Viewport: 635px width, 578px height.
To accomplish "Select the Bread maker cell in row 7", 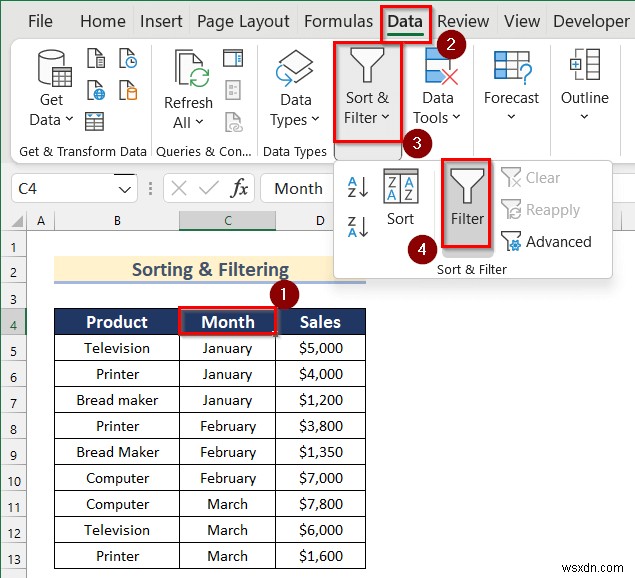I will click(x=117, y=400).
